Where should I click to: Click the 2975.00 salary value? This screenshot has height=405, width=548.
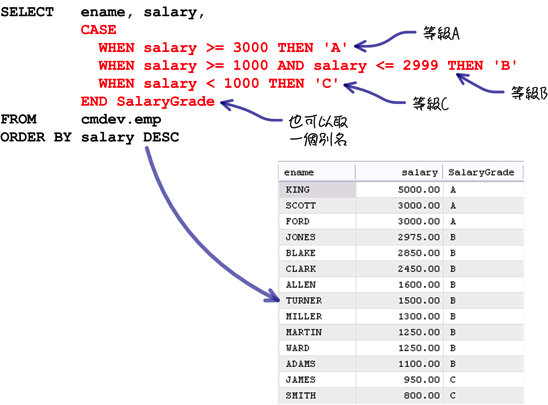[x=419, y=237]
